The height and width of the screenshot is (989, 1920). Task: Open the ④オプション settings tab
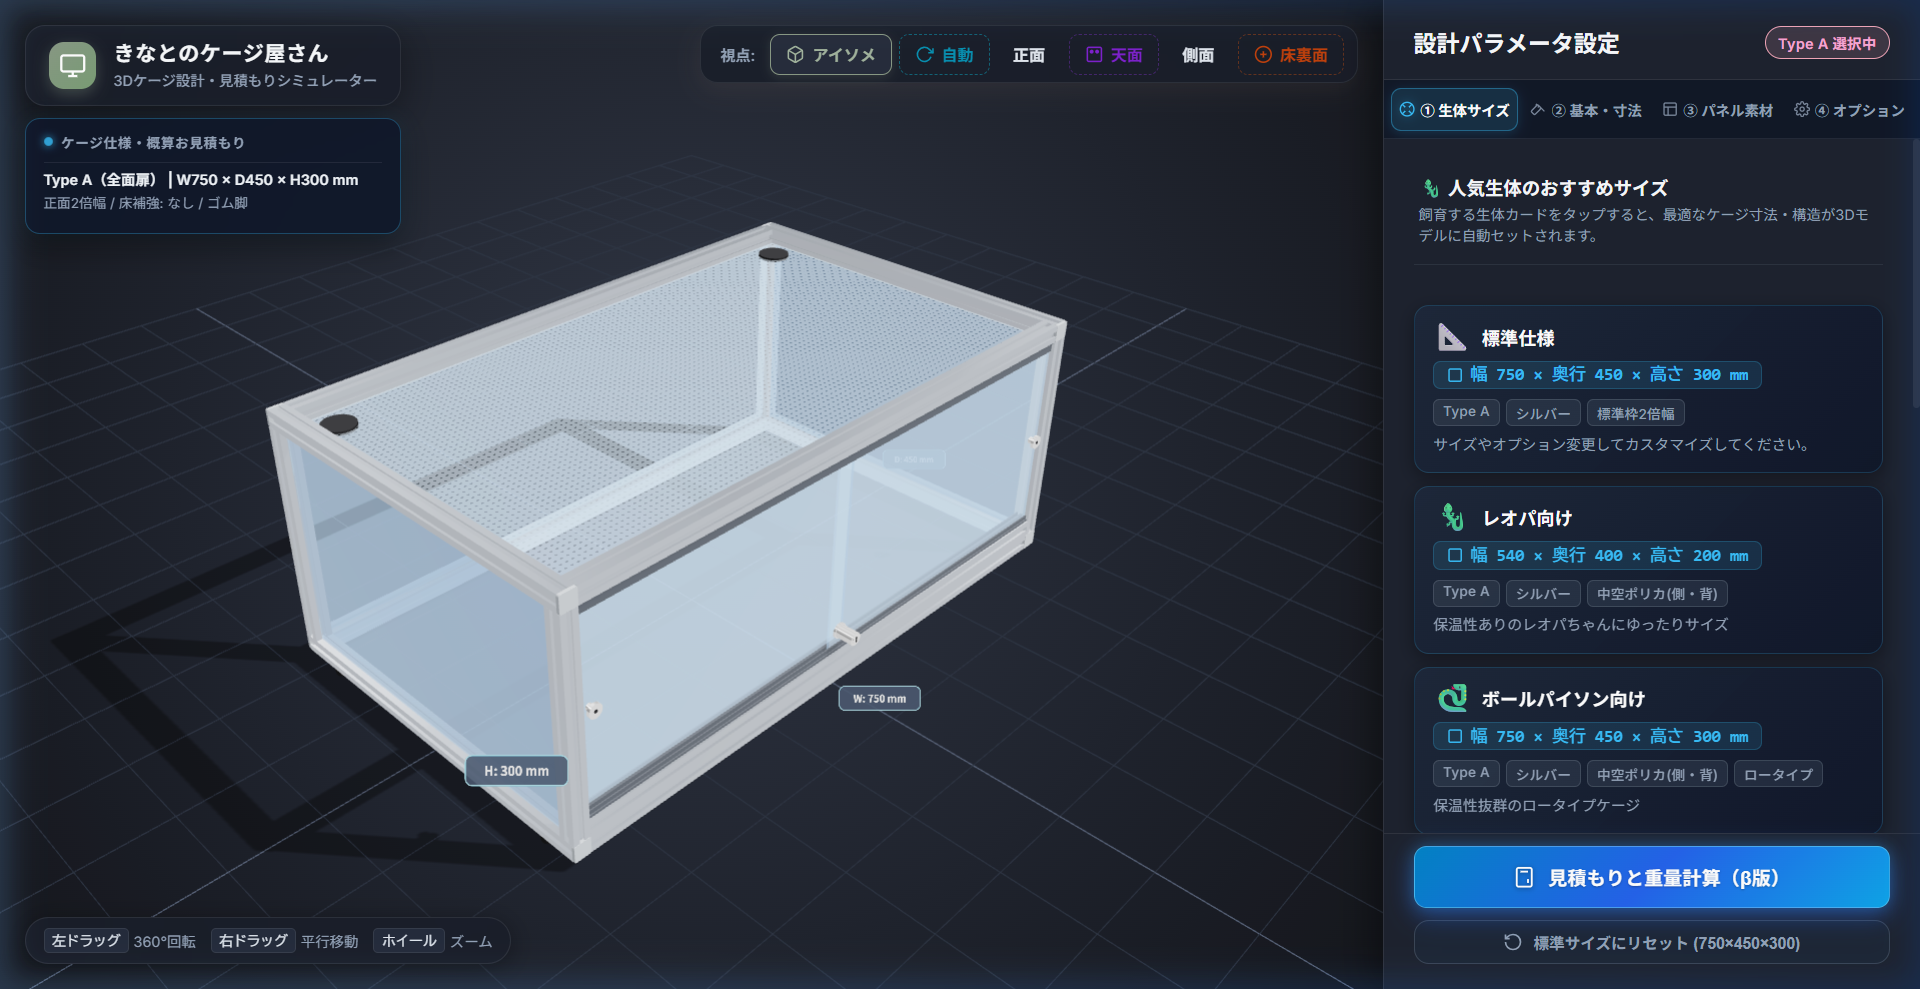(1849, 110)
